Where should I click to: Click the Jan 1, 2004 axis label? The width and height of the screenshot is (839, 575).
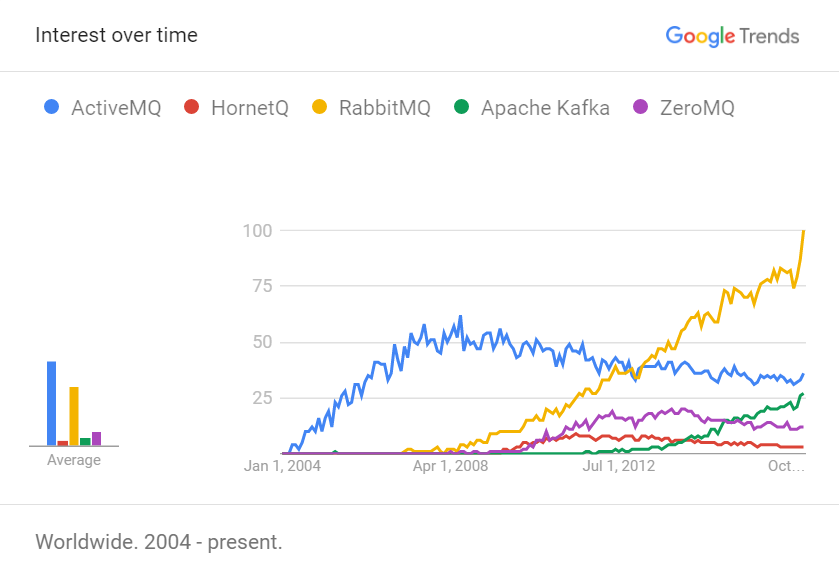284,466
